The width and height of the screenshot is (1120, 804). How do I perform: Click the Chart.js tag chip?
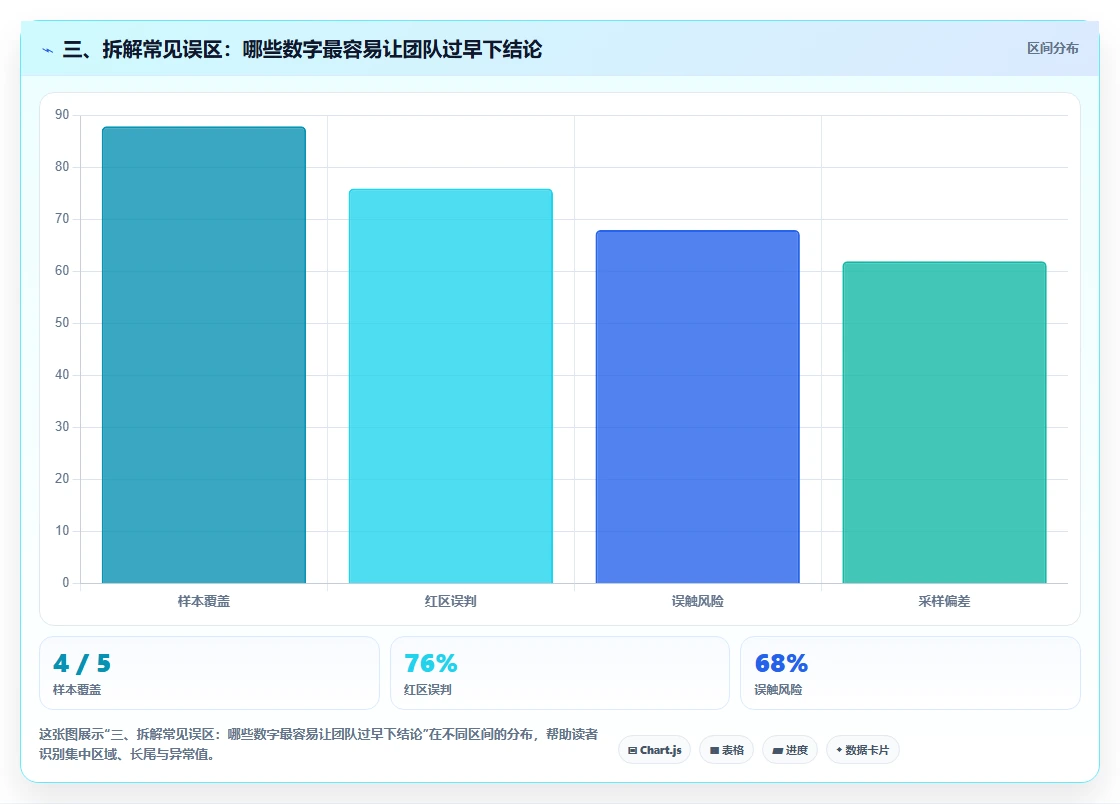coord(654,750)
